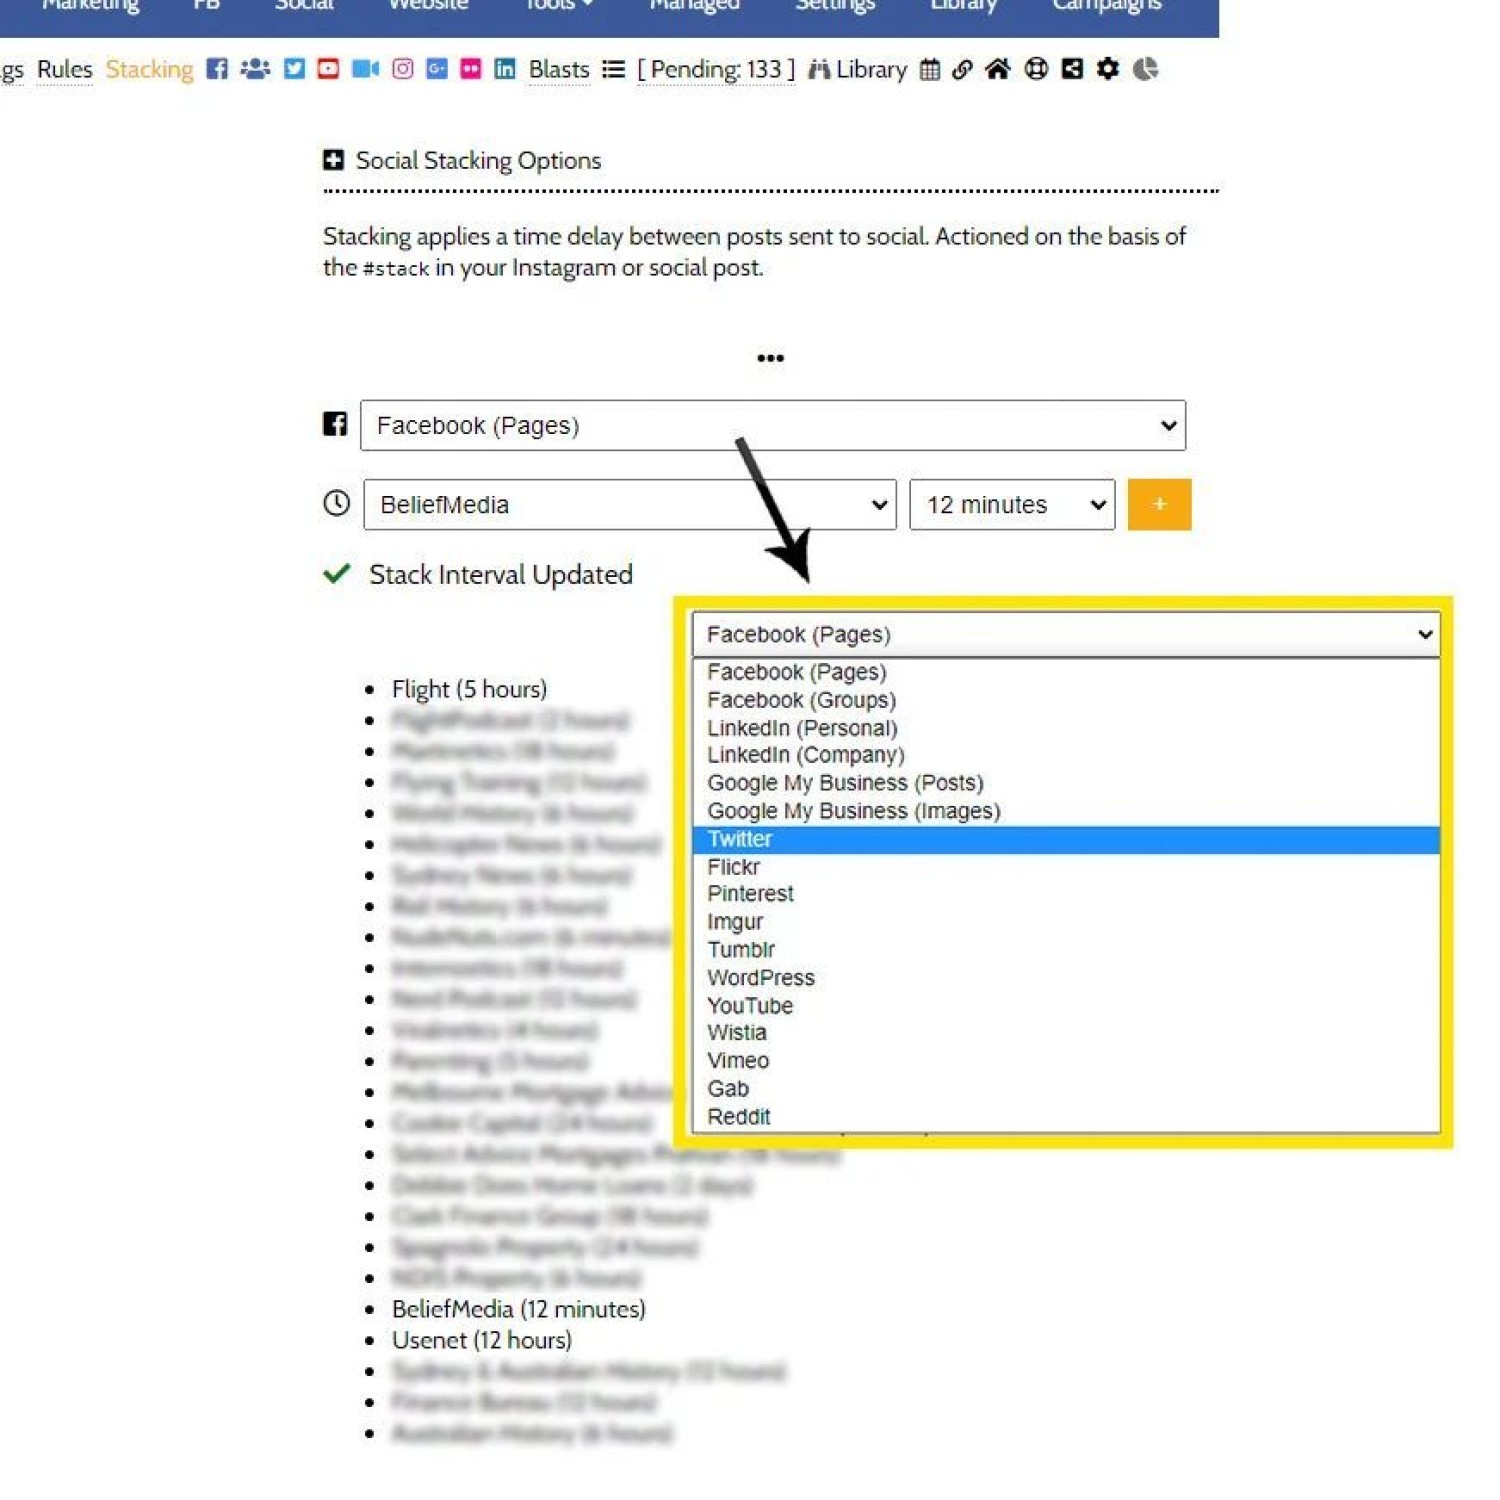This screenshot has width=1500, height=1500.
Task: Open the BeliefMedia account dropdown
Action: (629, 505)
